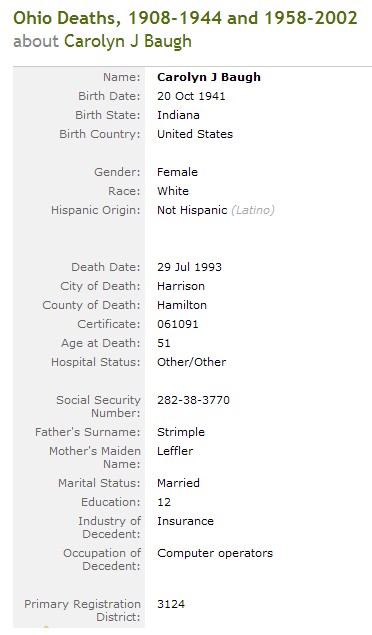Click the Computer operators occupation value

215,553
